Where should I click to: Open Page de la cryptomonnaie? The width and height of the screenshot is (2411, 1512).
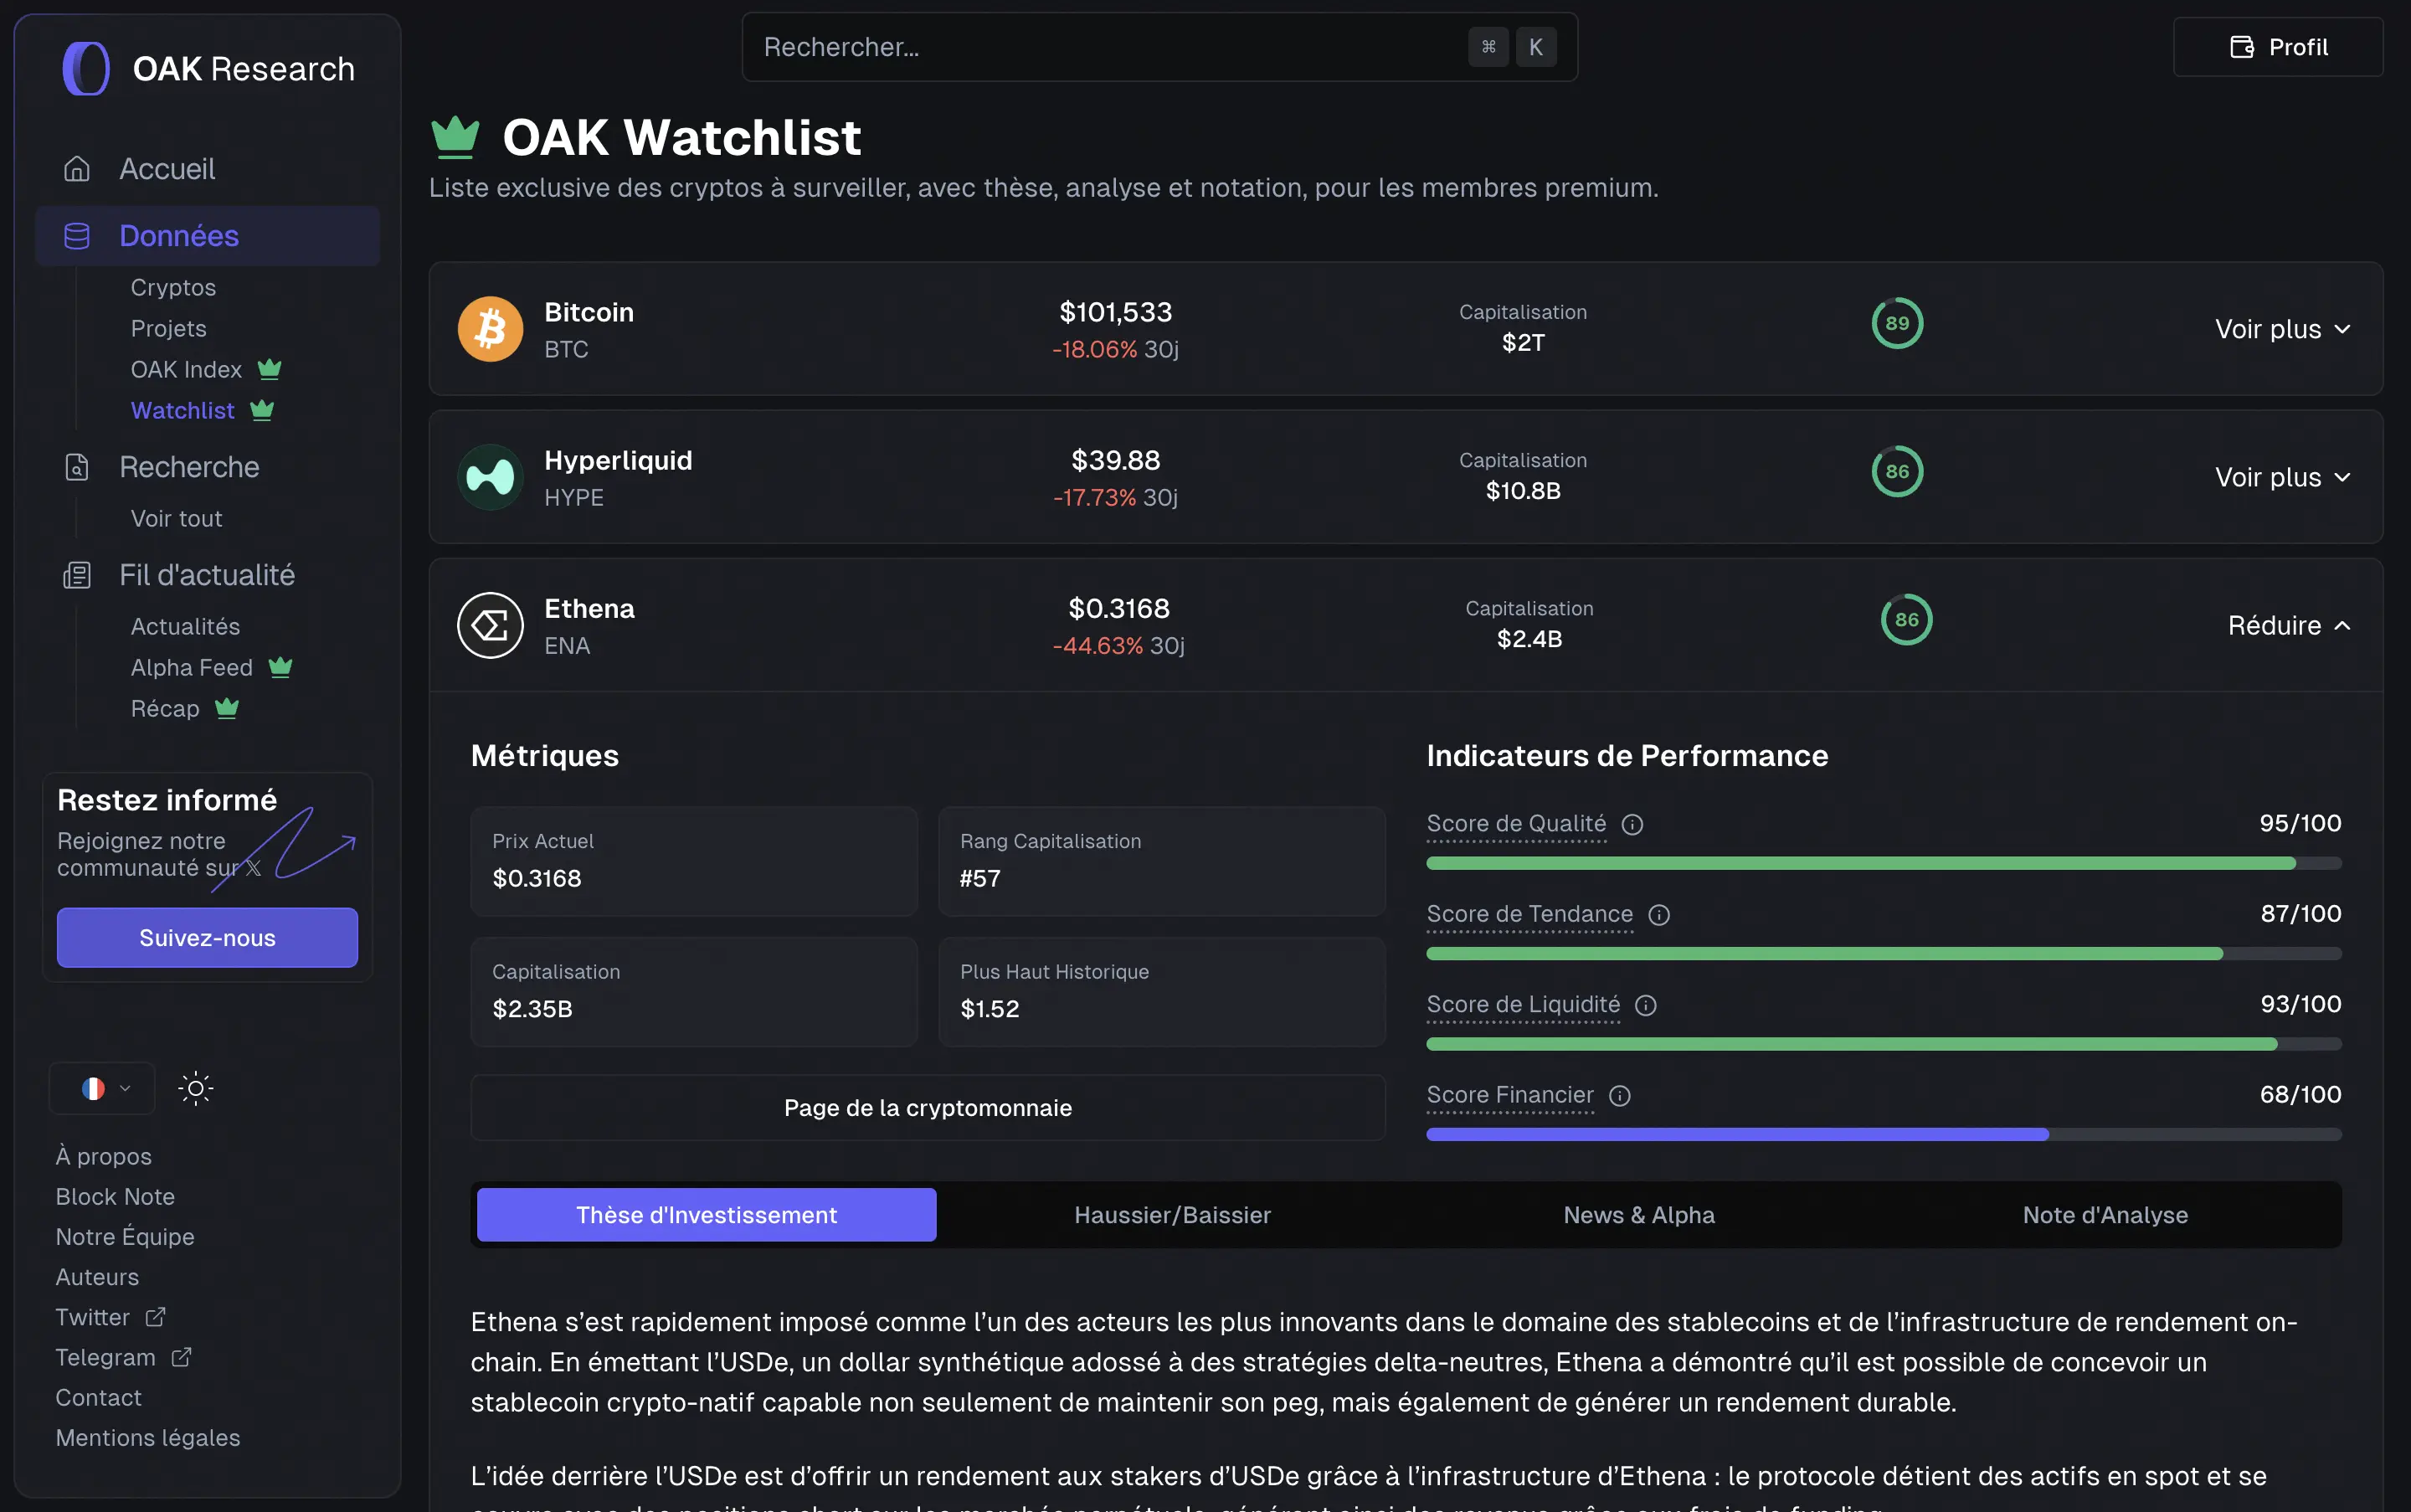pos(927,1107)
